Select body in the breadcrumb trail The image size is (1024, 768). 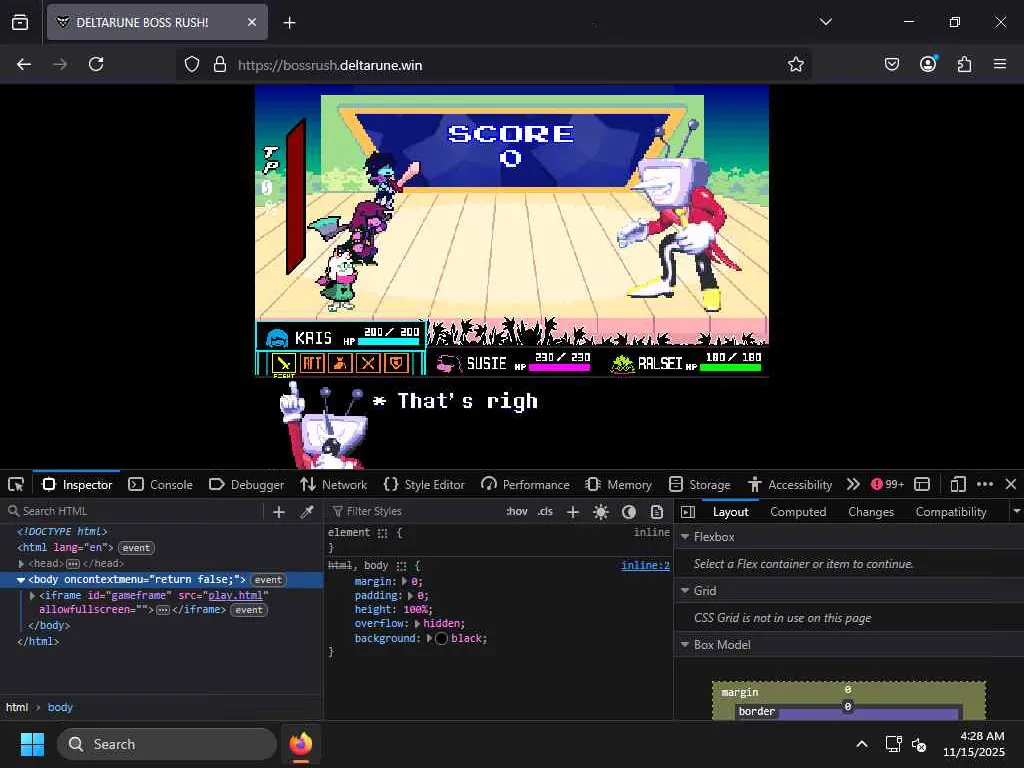click(x=60, y=707)
